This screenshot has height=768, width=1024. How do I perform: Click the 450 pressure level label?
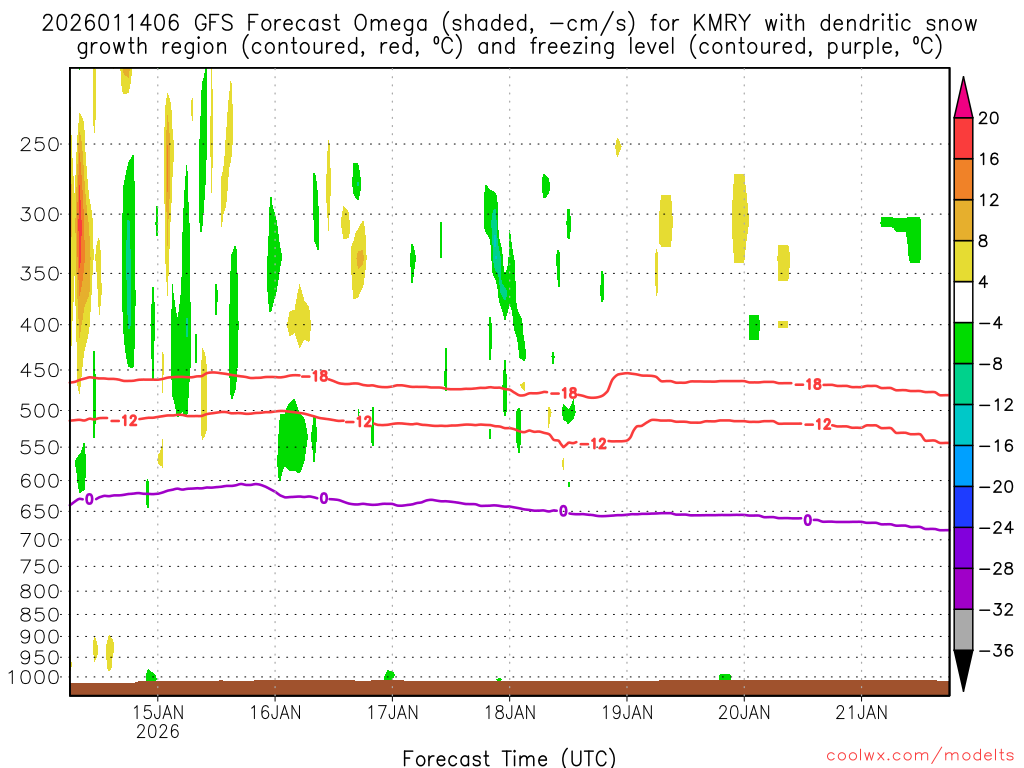(x=40, y=370)
